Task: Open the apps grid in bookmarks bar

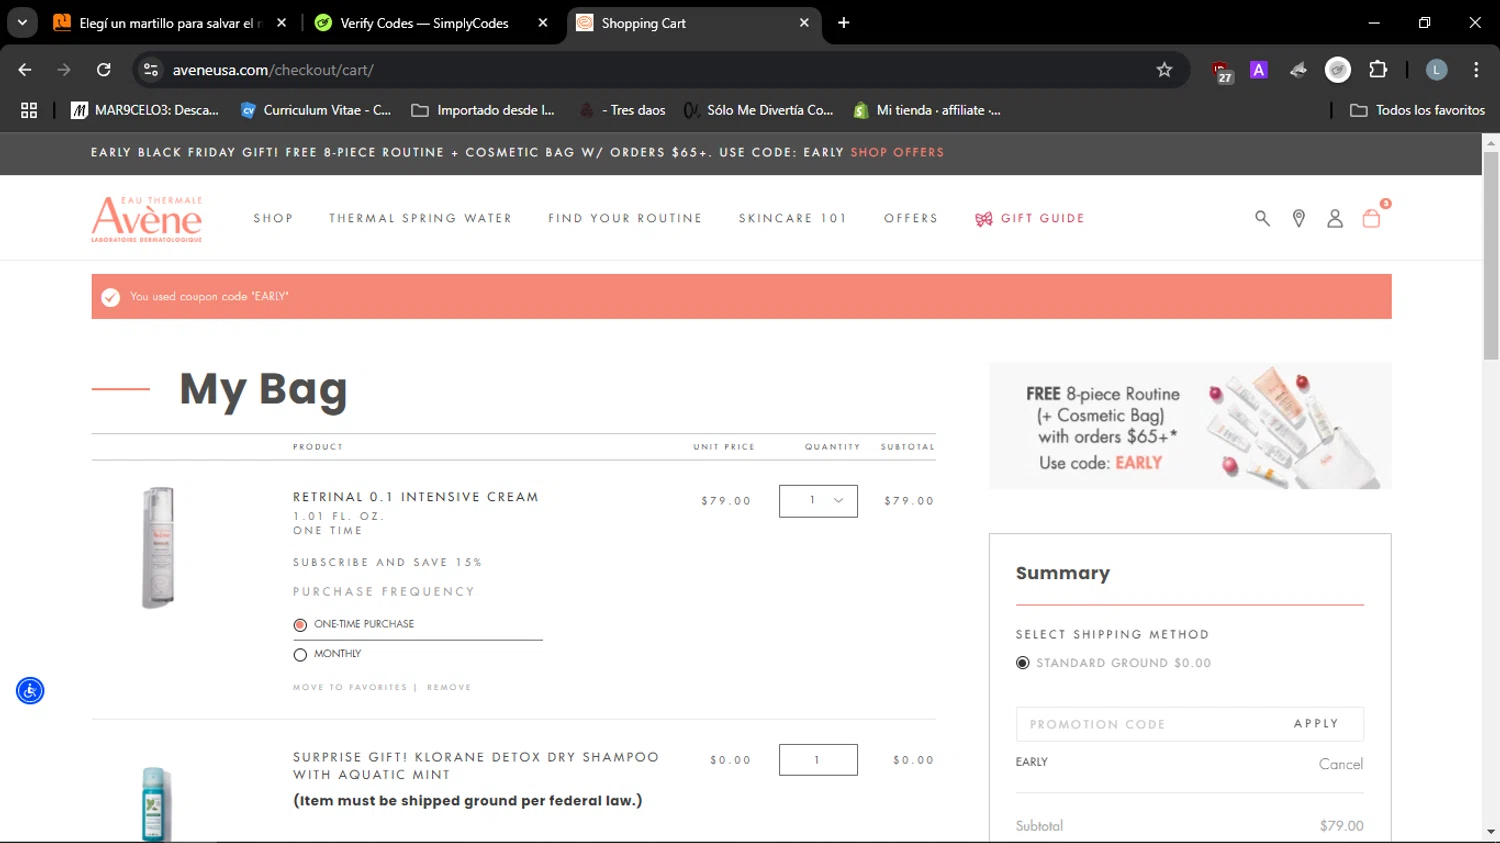Action: click(x=29, y=110)
